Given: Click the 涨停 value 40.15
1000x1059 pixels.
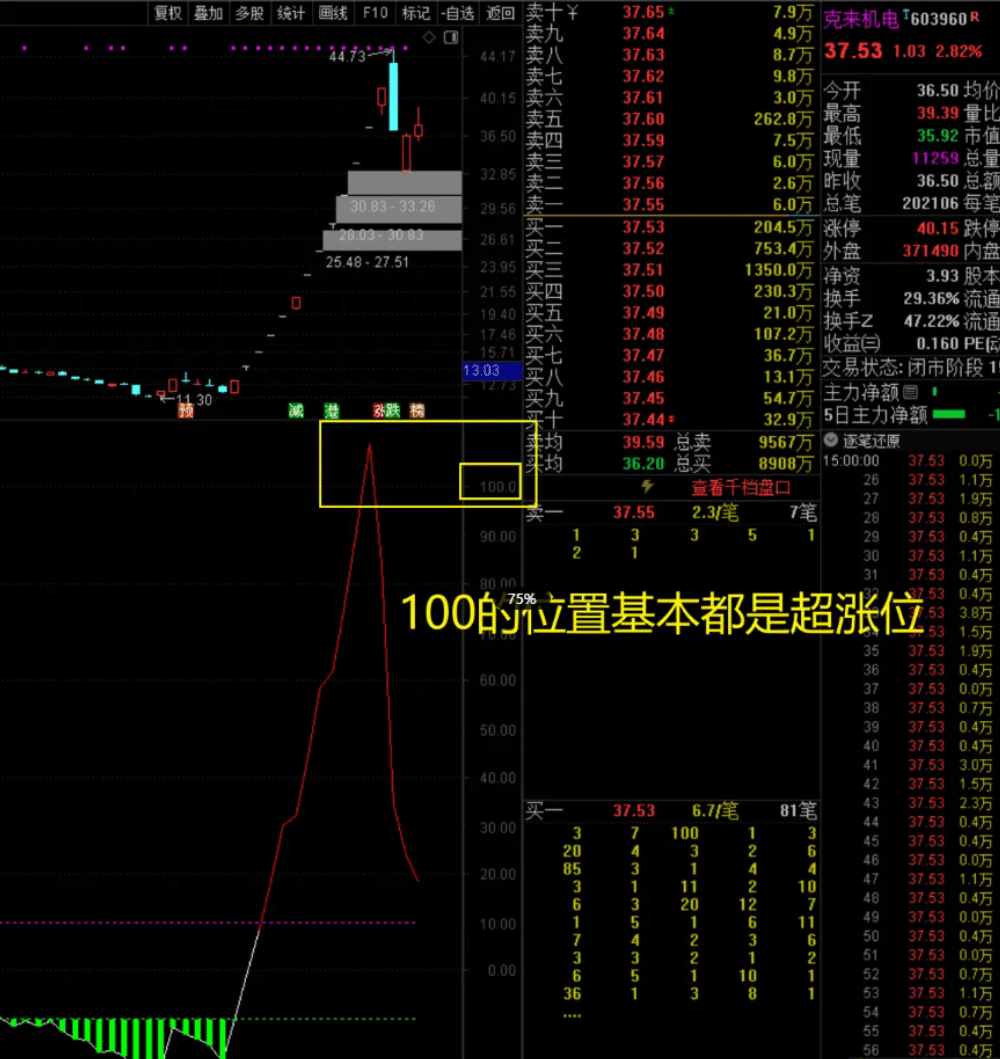Looking at the screenshot, I should pyautogui.click(x=937, y=228).
